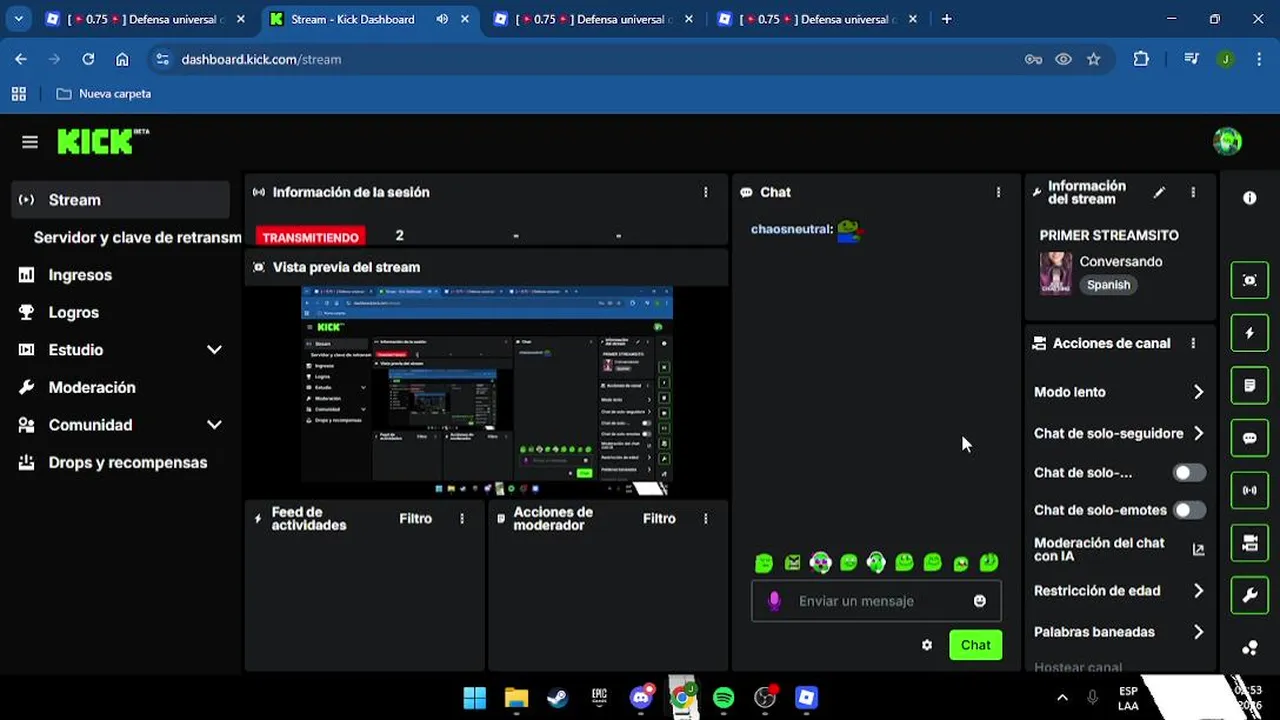1280x720 pixels.
Task: Toggle the document notes widget icon in right rail
Action: coord(1249,386)
